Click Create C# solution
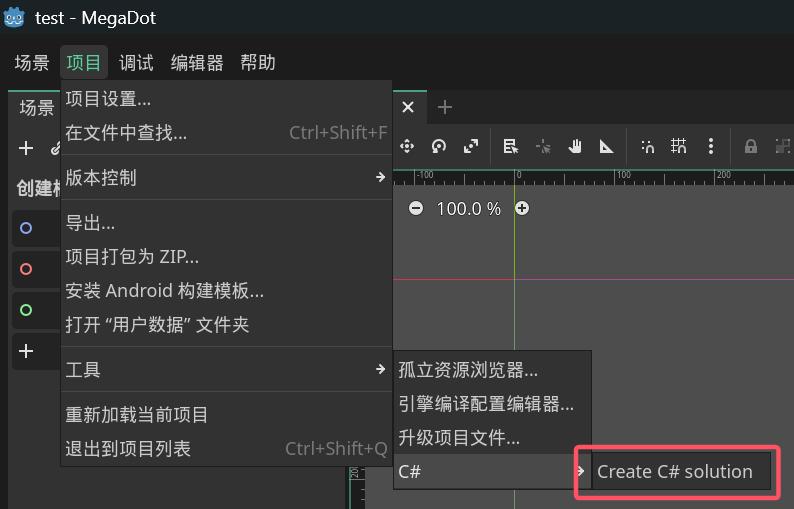 [675, 471]
